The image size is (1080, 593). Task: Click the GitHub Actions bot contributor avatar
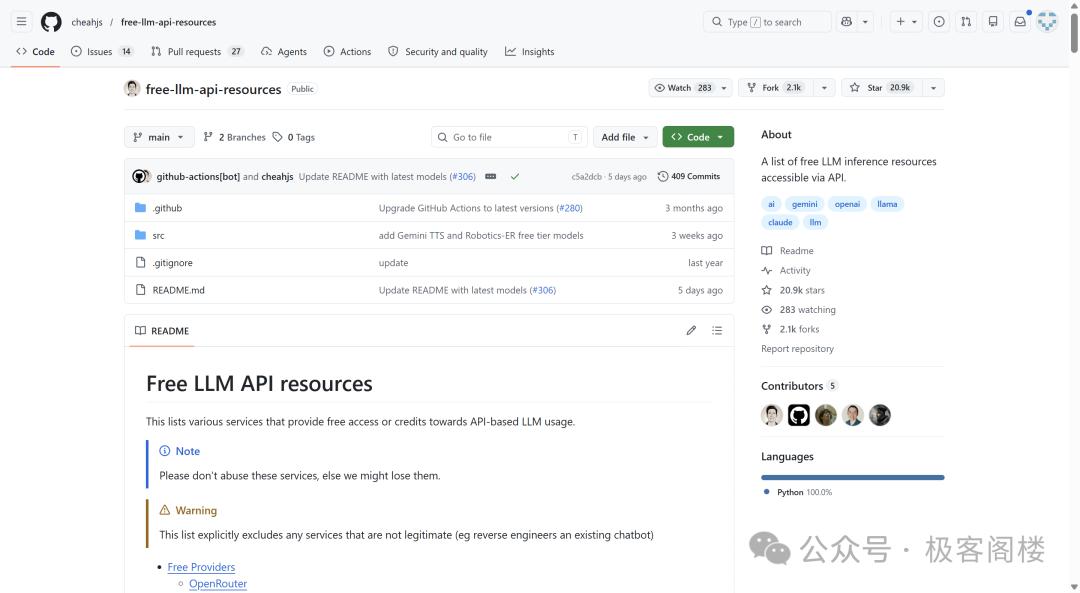pos(799,415)
